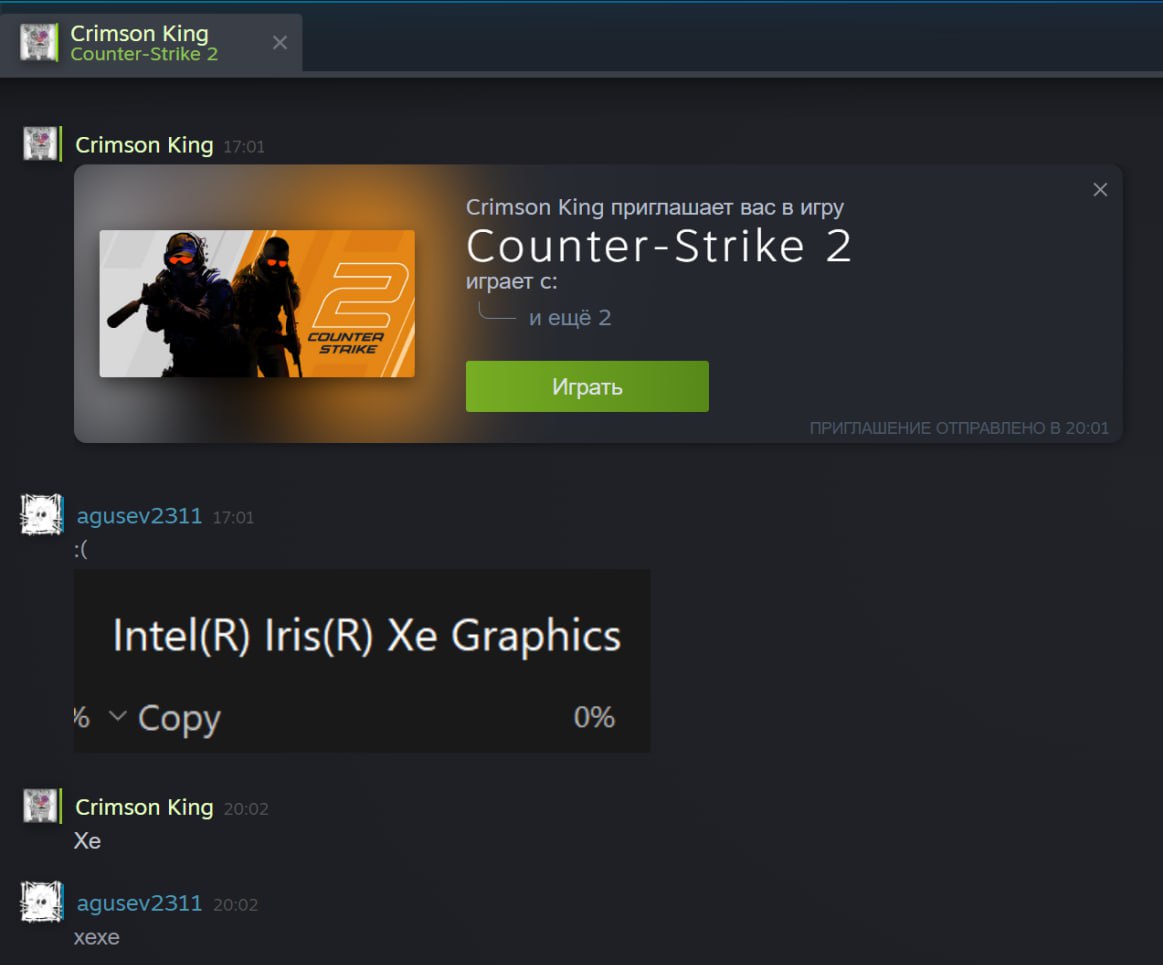Viewport: 1163px width, 965px height.
Task: Expand the 'и ещё 2' players list
Action: [x=569, y=318]
